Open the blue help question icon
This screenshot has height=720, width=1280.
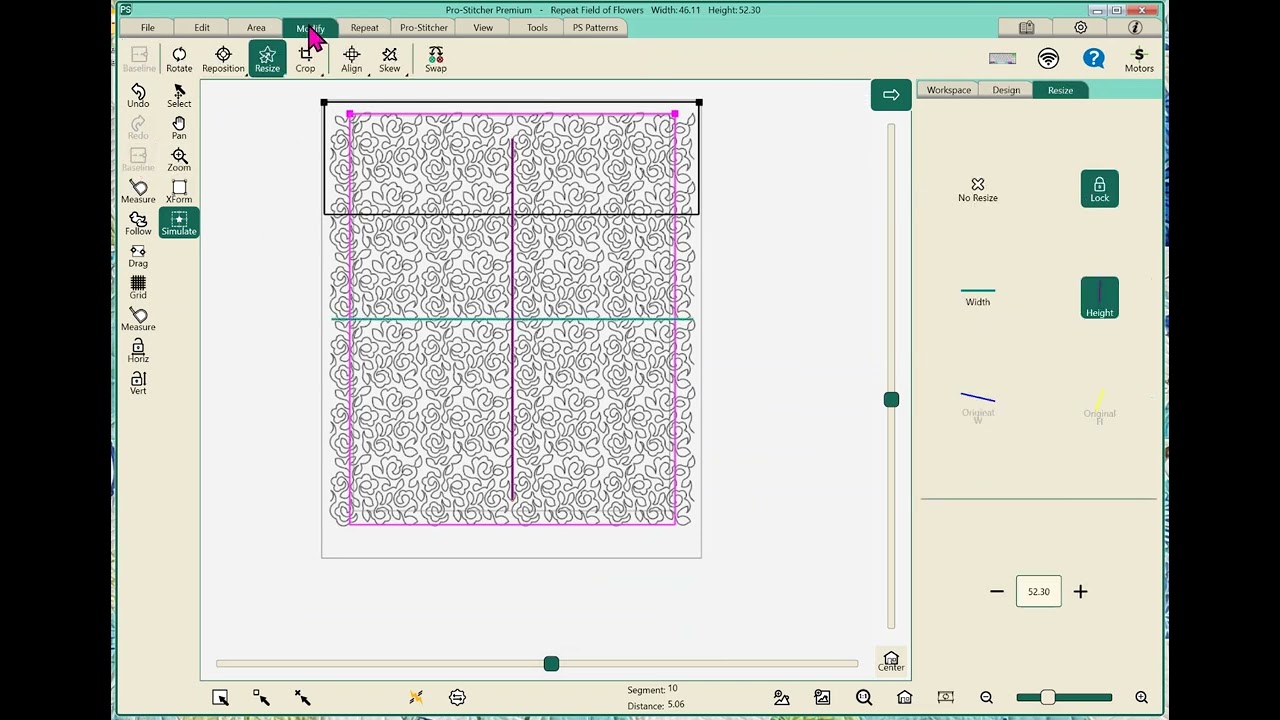(1094, 59)
